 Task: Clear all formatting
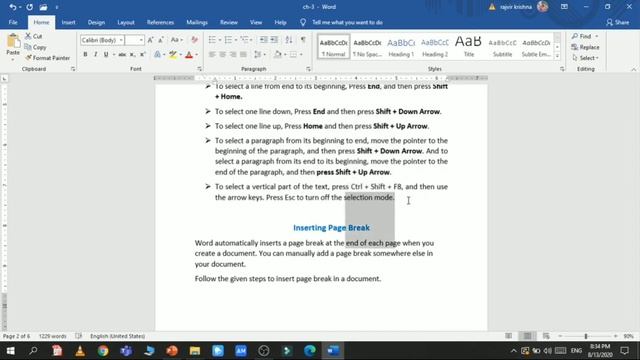pyautogui.click(x=194, y=40)
